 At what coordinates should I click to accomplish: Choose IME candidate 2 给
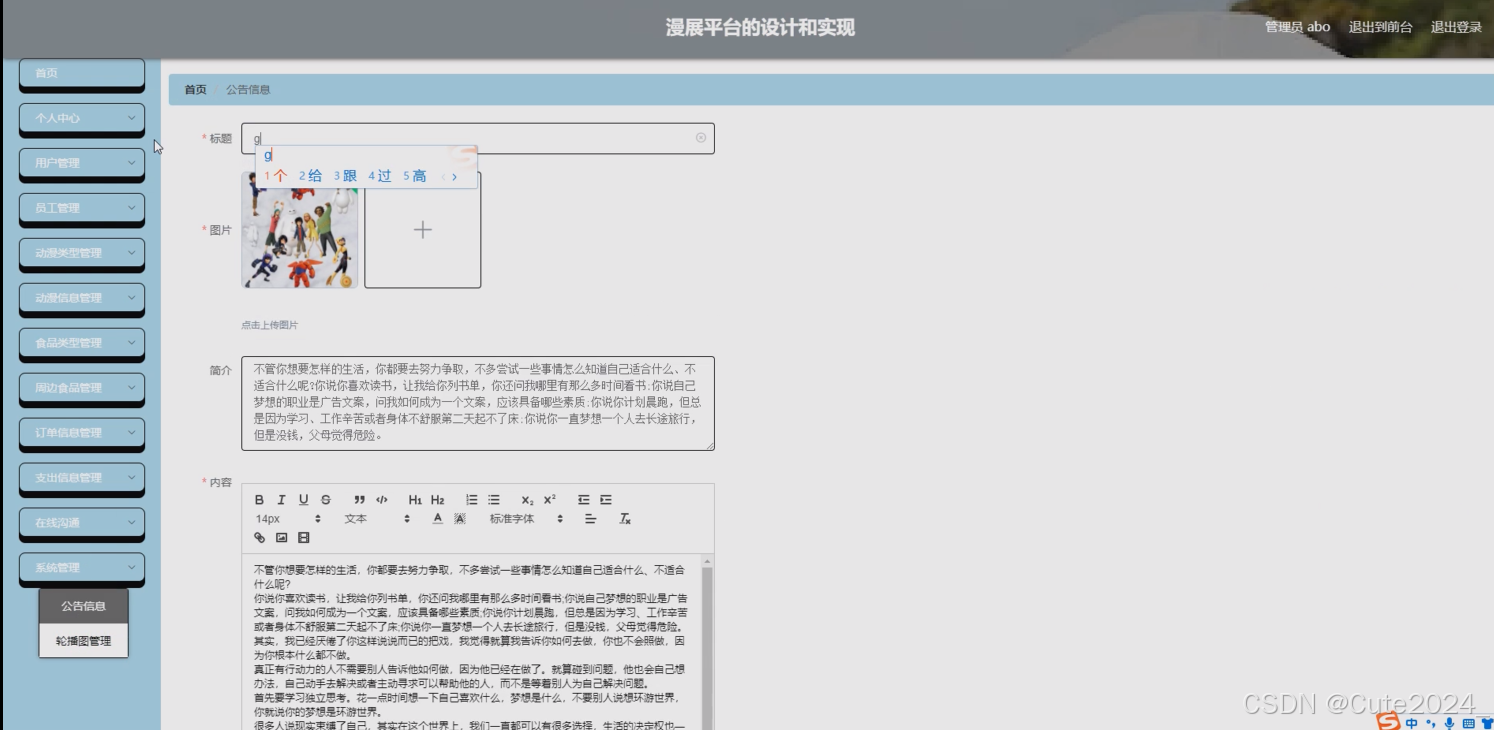click(310, 176)
